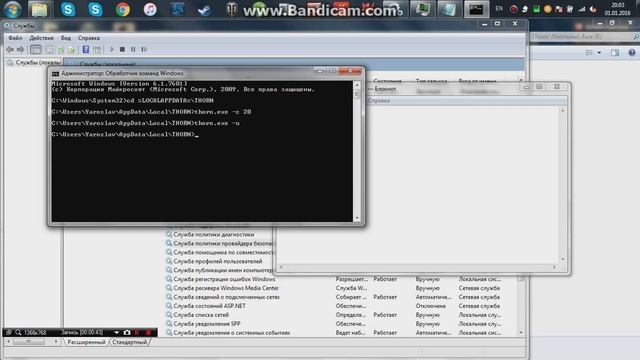Minimize the Services window
The height and width of the screenshot is (360, 640).
click(x=484, y=24)
